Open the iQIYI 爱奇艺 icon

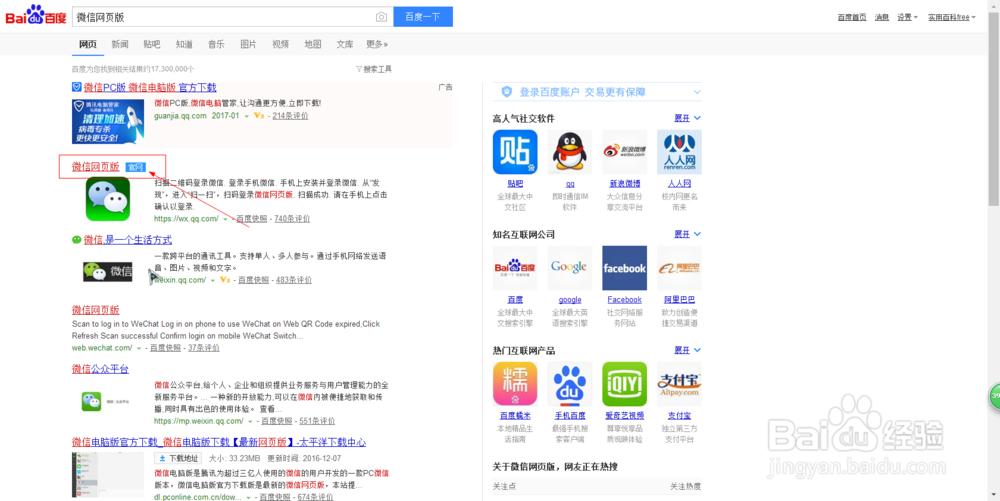(x=624, y=384)
